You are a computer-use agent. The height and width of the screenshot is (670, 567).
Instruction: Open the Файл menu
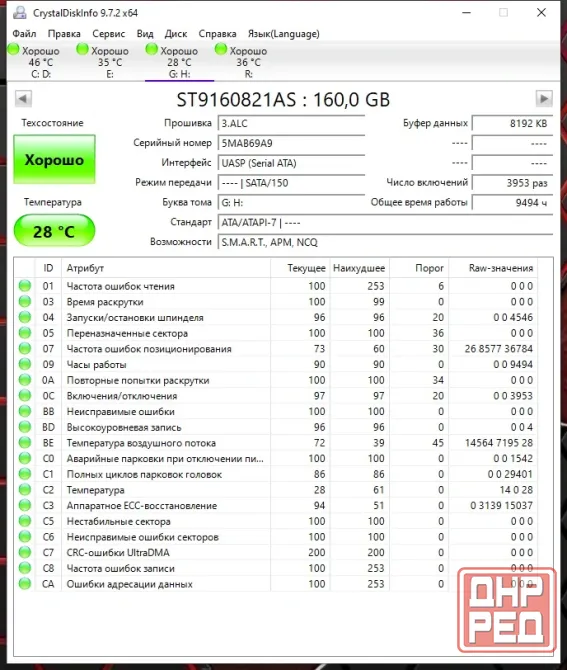tap(24, 34)
